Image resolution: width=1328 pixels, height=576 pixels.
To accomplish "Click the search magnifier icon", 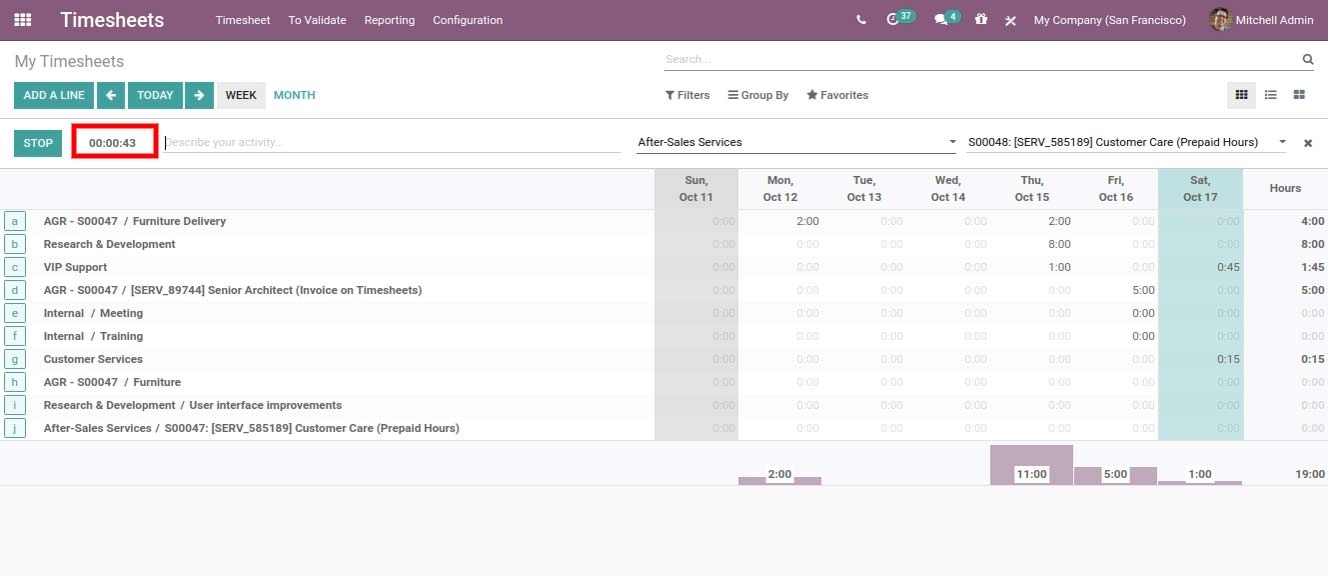I will pyautogui.click(x=1307, y=60).
